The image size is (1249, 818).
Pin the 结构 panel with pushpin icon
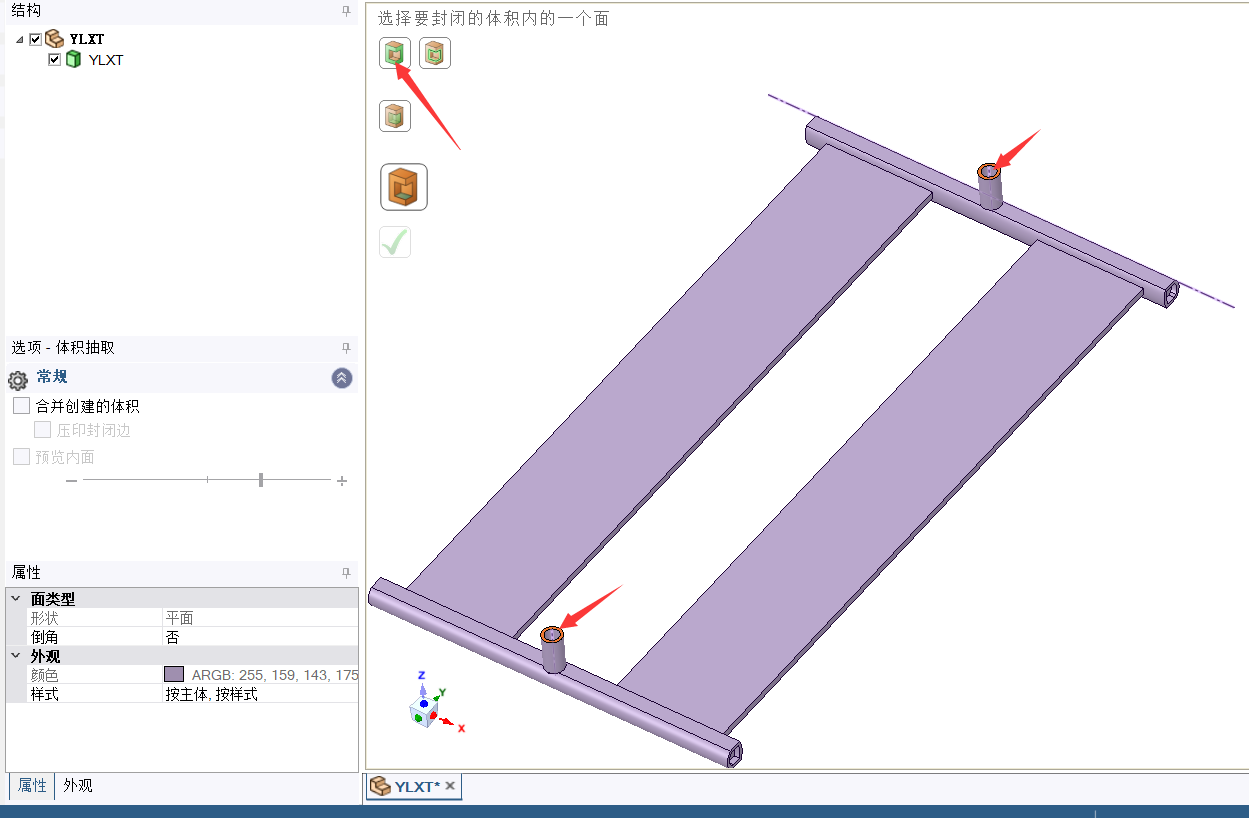click(346, 11)
